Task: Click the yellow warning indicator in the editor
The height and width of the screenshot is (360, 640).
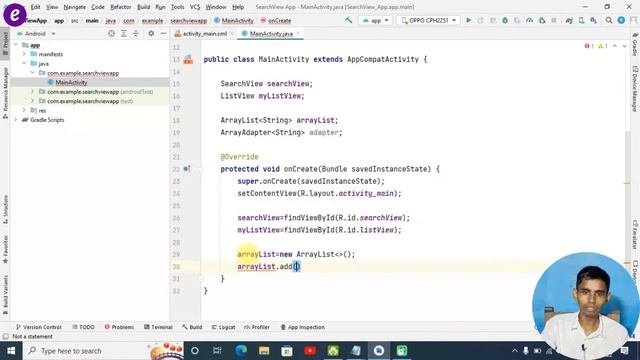Action: [602, 46]
